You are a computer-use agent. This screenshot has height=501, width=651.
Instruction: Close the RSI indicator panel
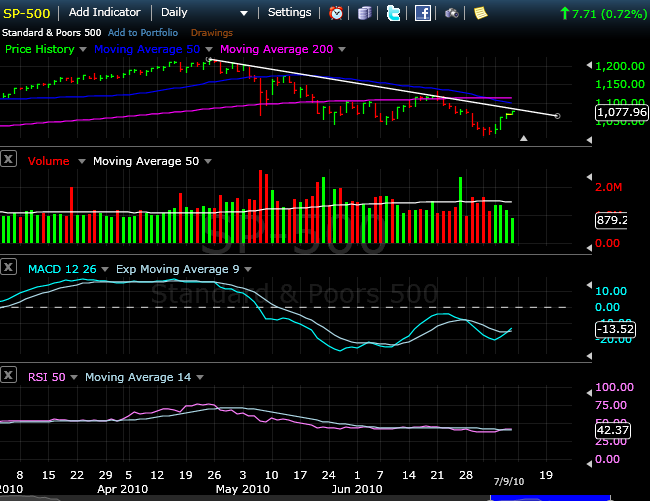9,376
